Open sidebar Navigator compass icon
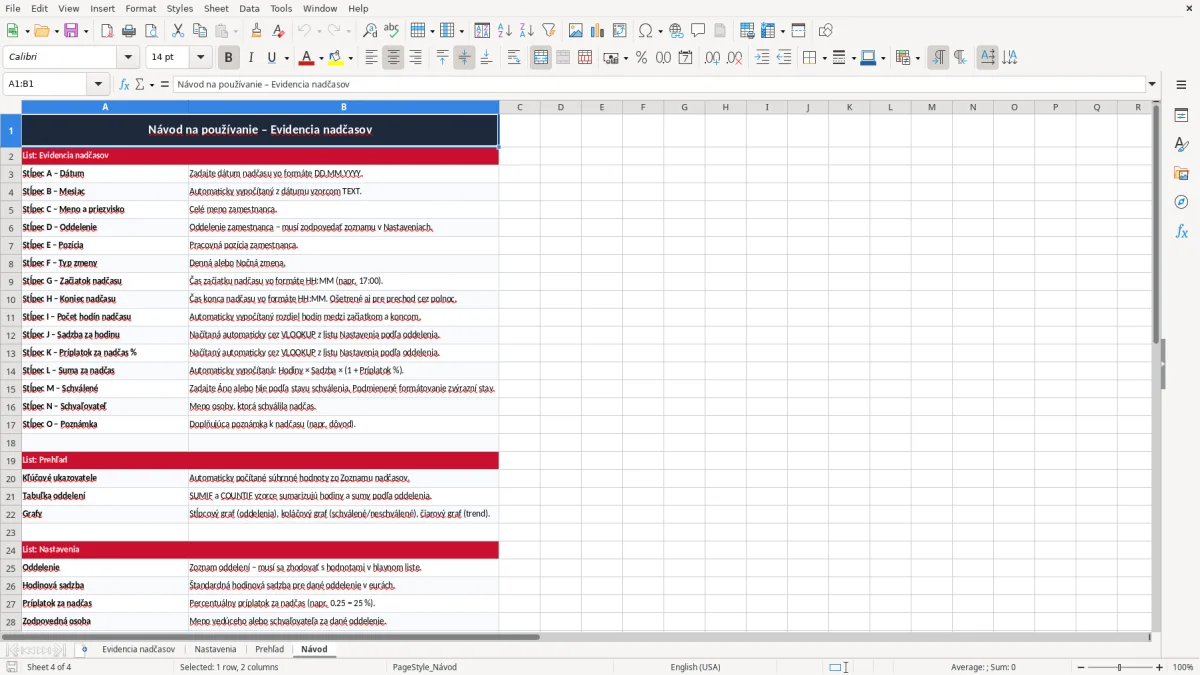Screen dimensions: 1200x675 coord(1181,202)
